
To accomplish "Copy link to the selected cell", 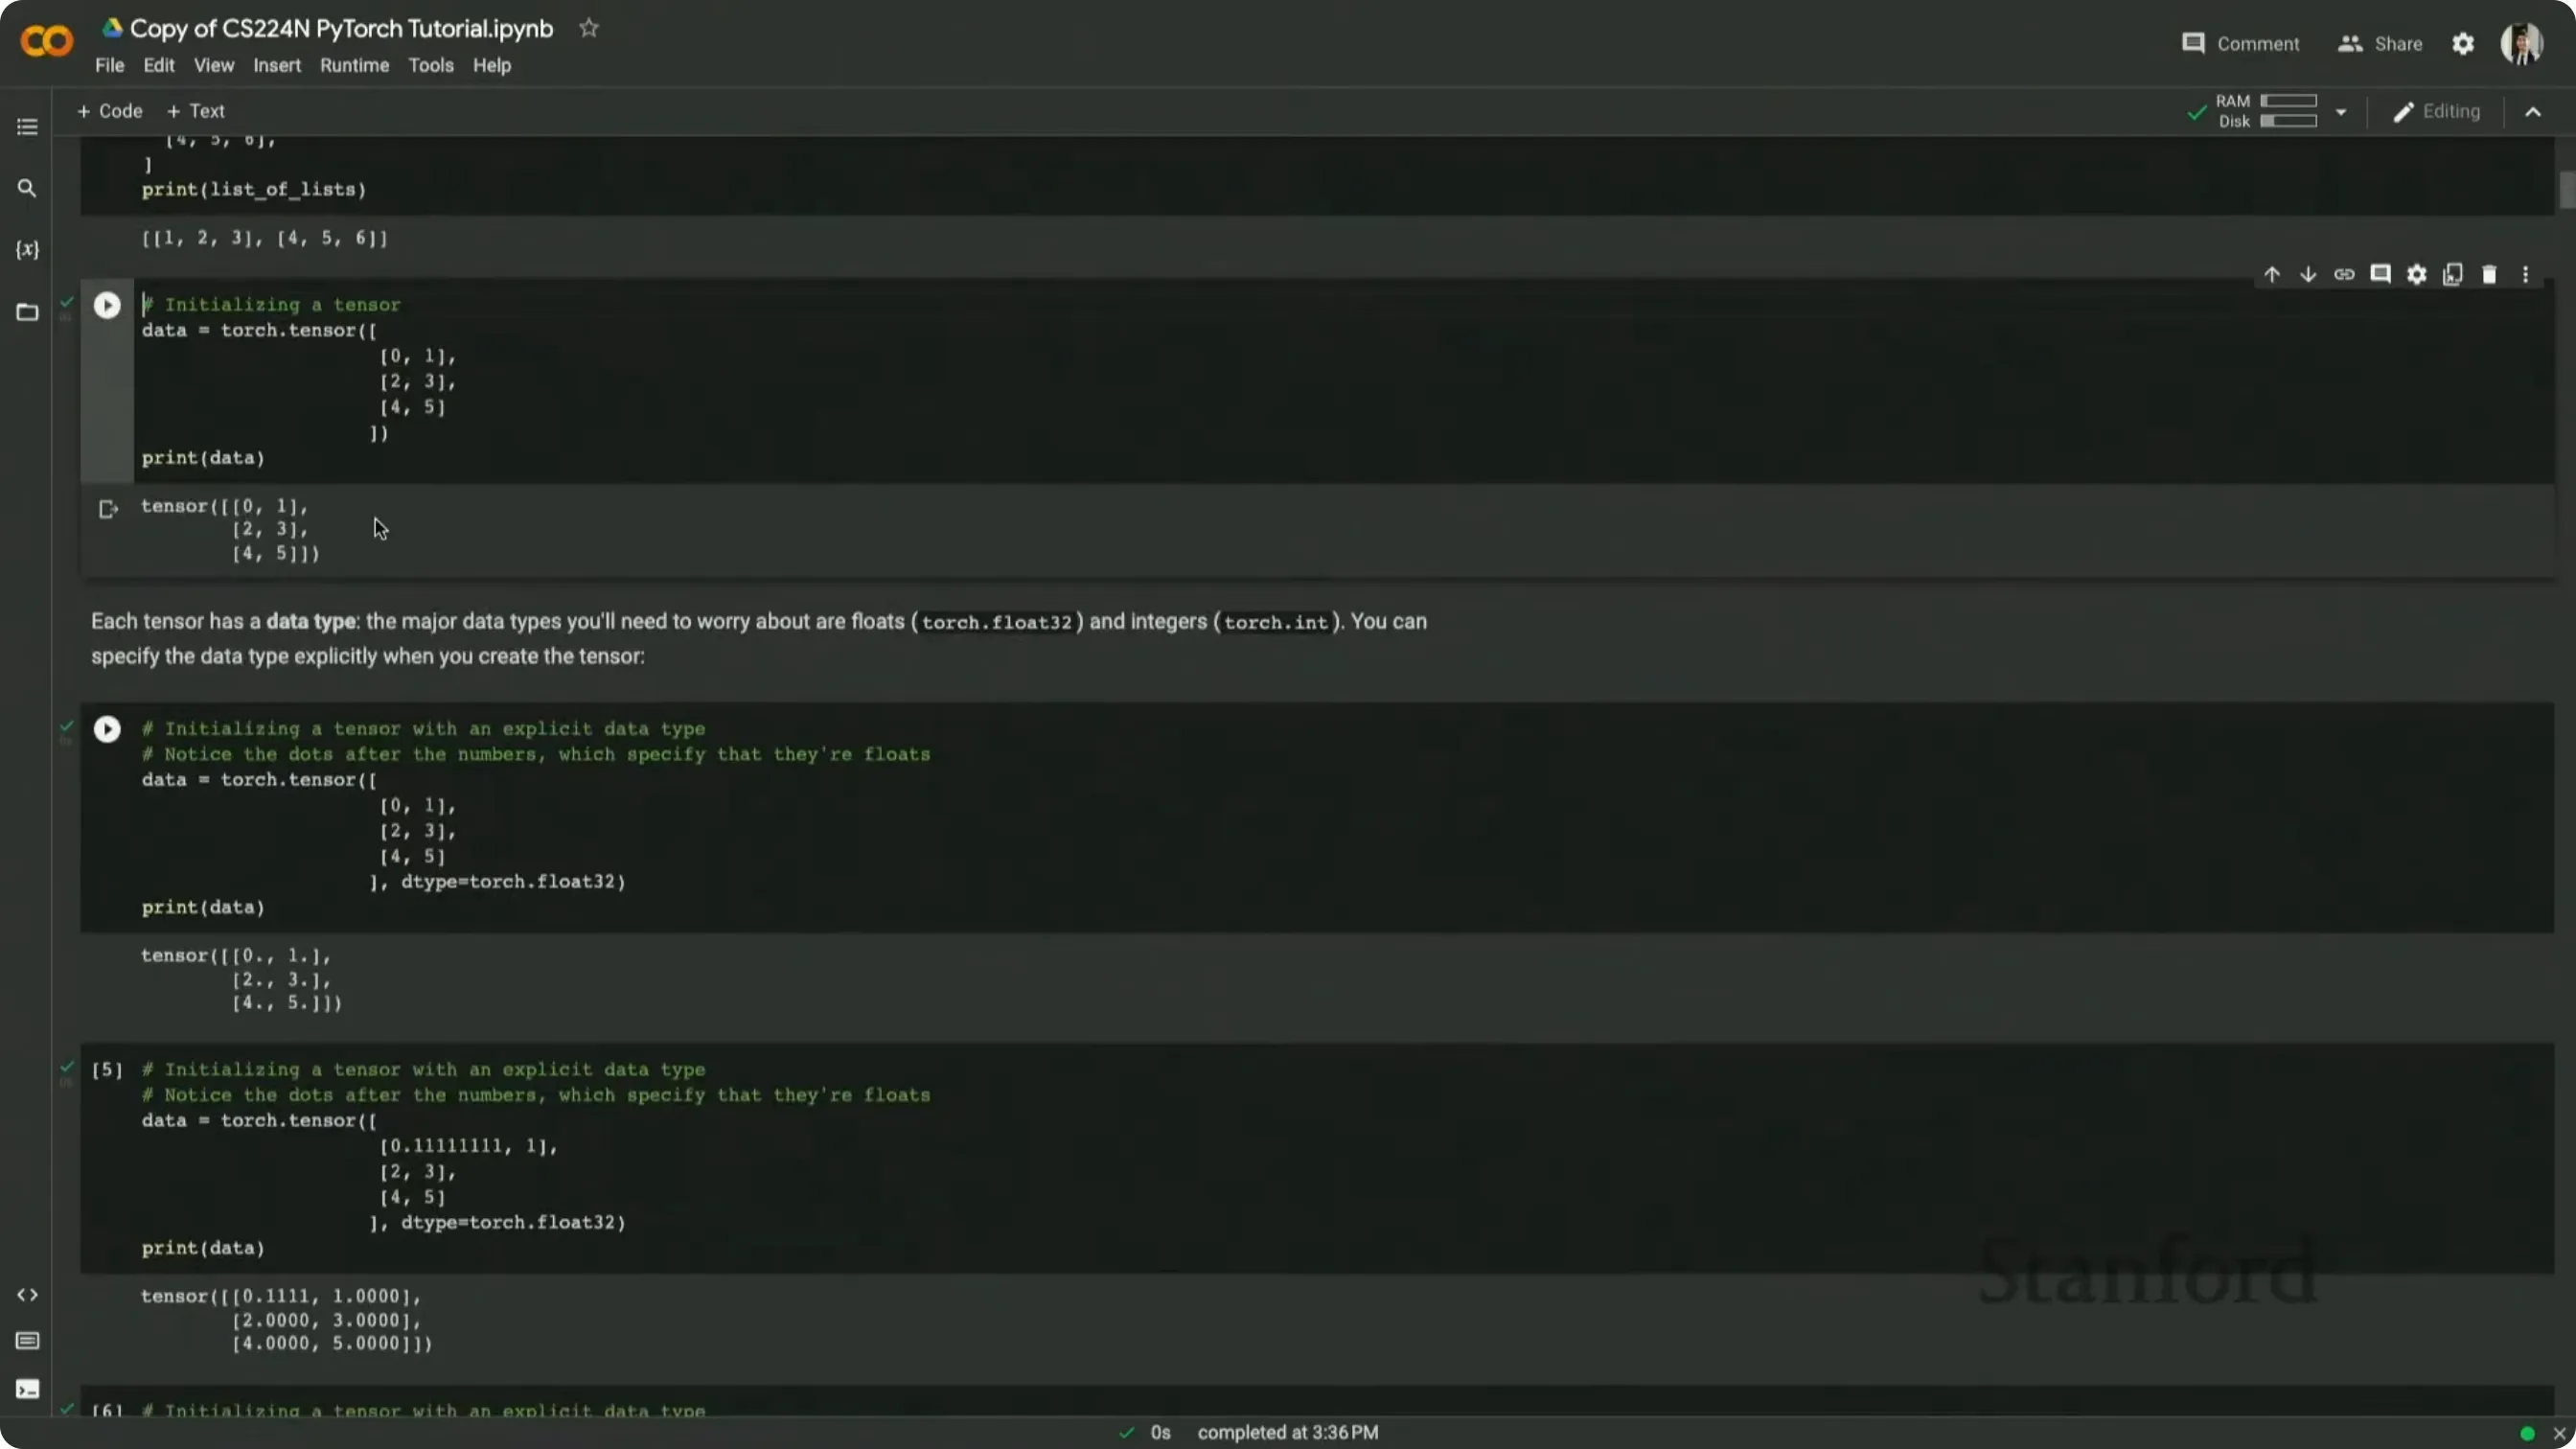I will coord(2344,274).
